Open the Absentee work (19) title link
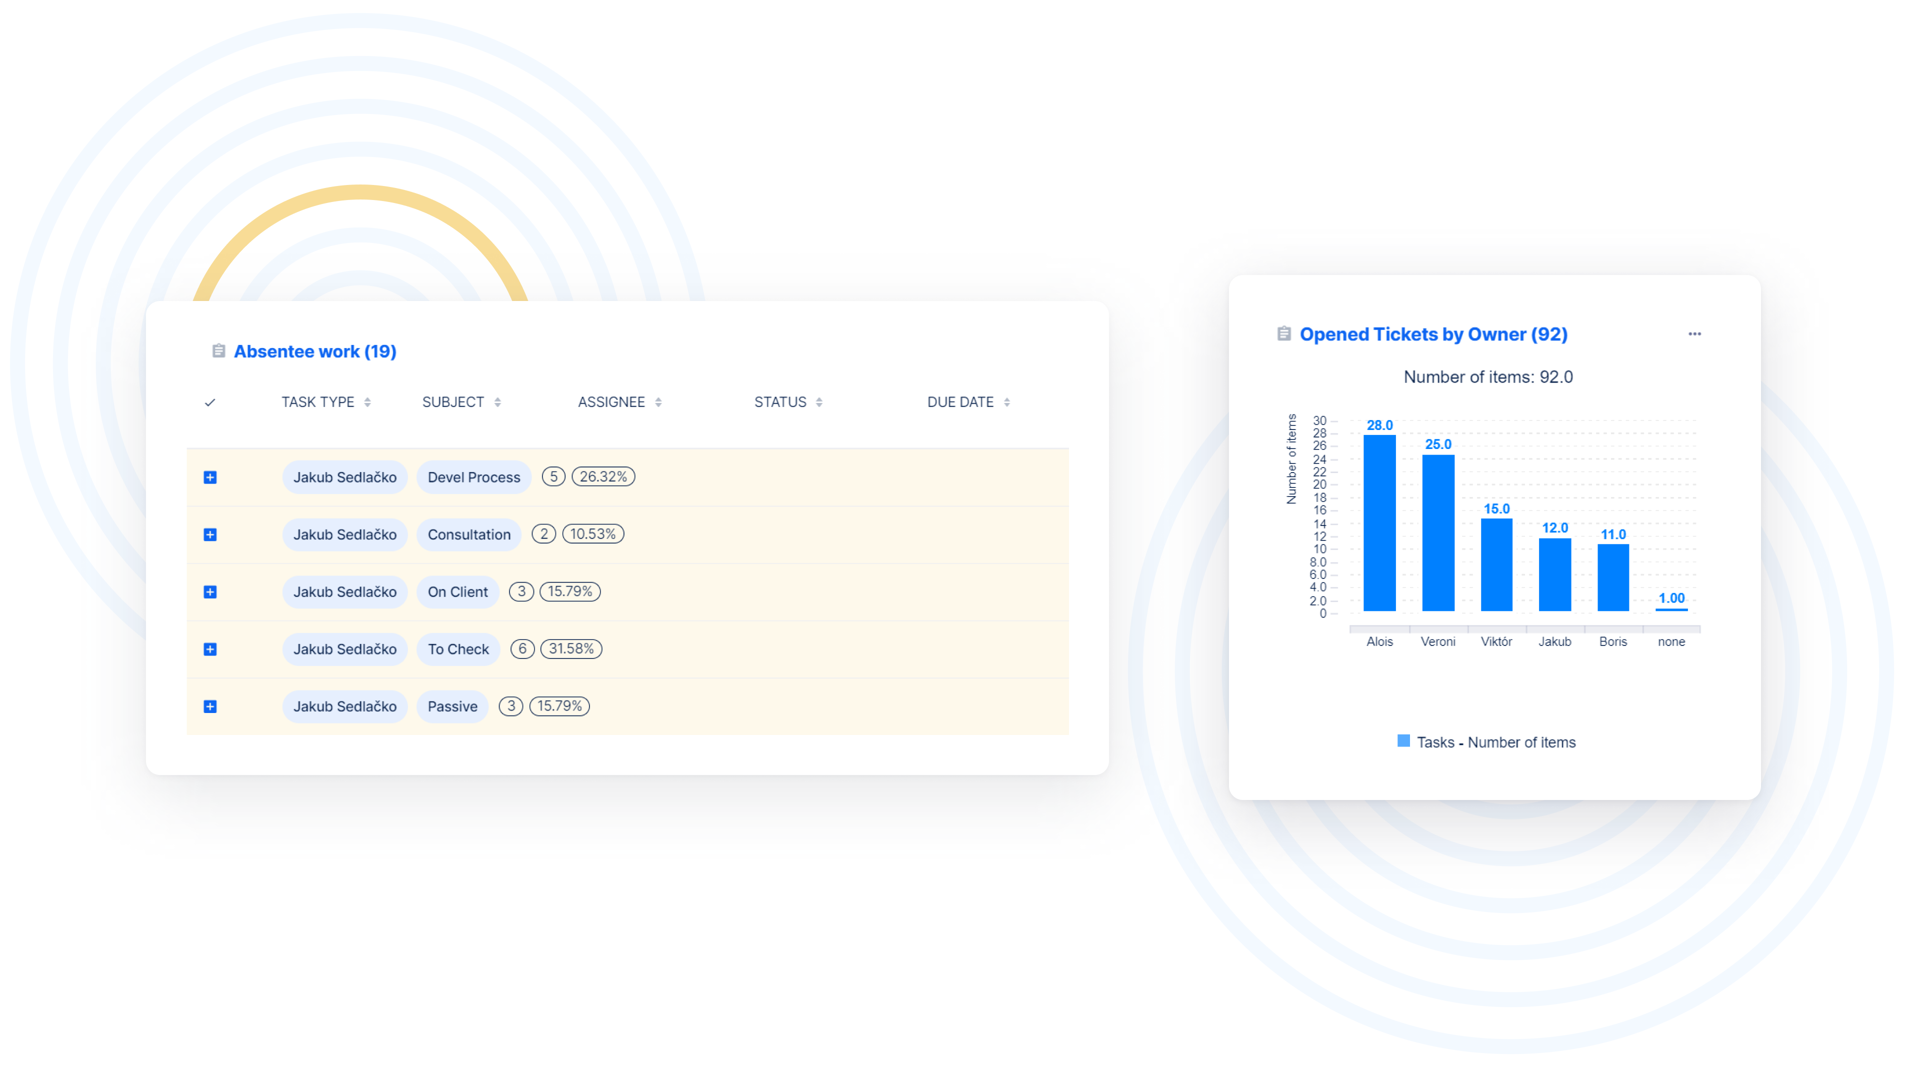Image resolution: width=1920 pixels, height=1076 pixels. click(x=315, y=351)
